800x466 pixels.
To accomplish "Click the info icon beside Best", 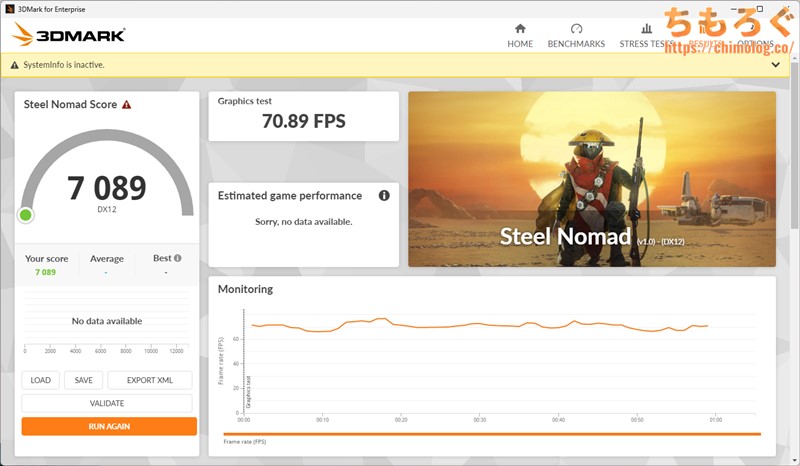I will click(x=178, y=258).
